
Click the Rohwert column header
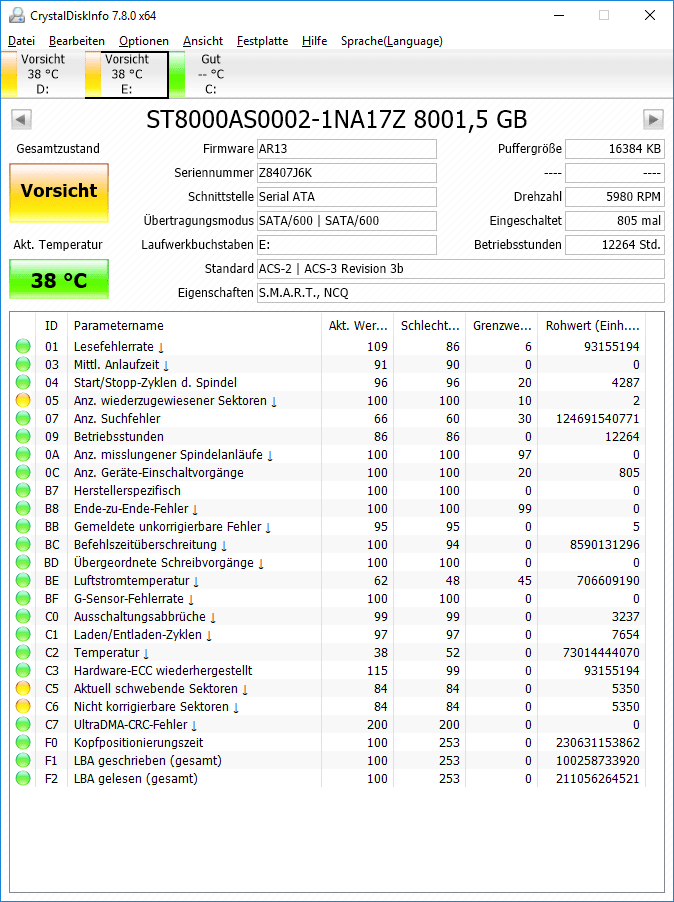592,326
